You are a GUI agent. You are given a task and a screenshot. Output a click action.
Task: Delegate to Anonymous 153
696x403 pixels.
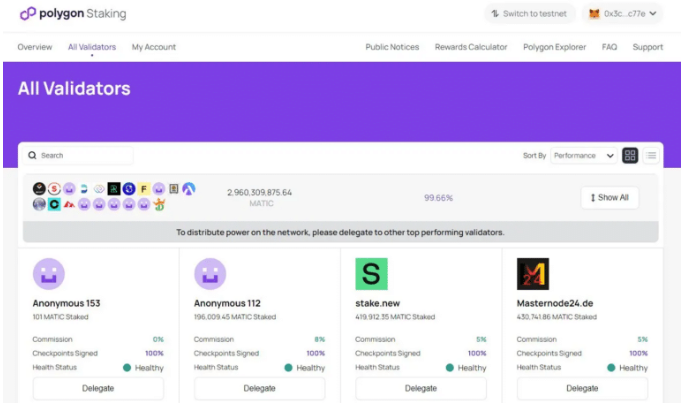point(98,388)
